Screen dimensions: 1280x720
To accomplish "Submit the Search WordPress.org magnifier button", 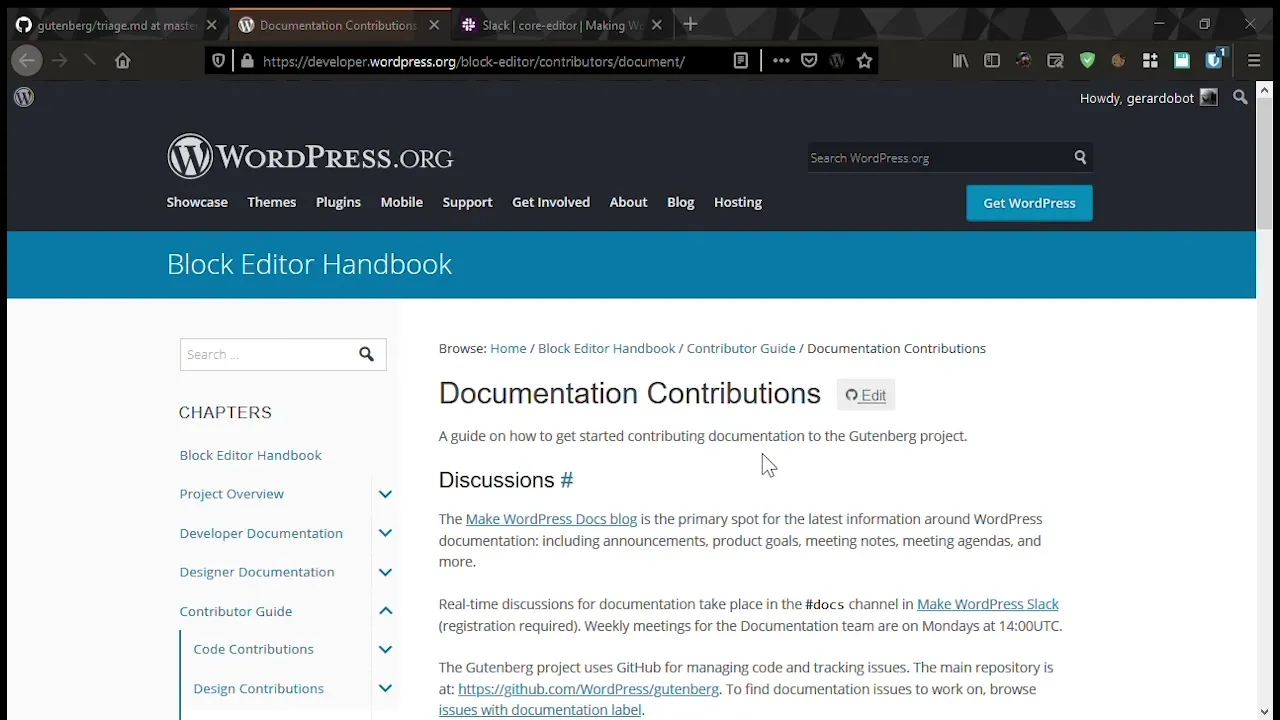I will 1080,157.
